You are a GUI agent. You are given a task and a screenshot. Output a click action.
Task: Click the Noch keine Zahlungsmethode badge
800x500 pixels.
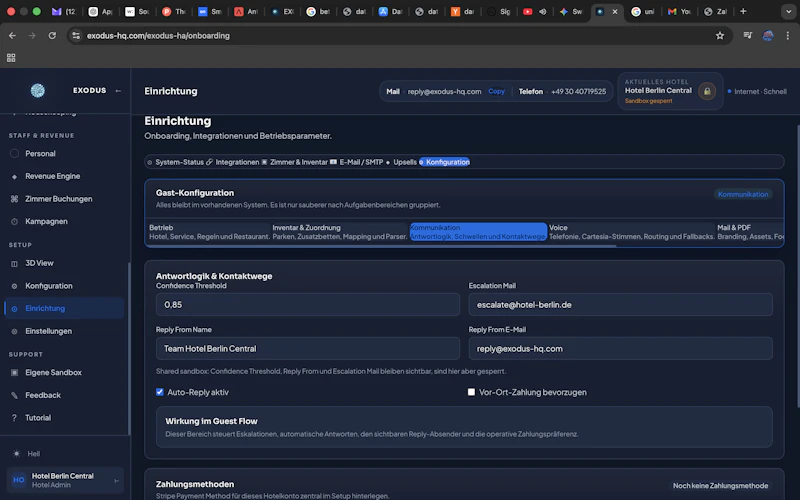[720, 486]
